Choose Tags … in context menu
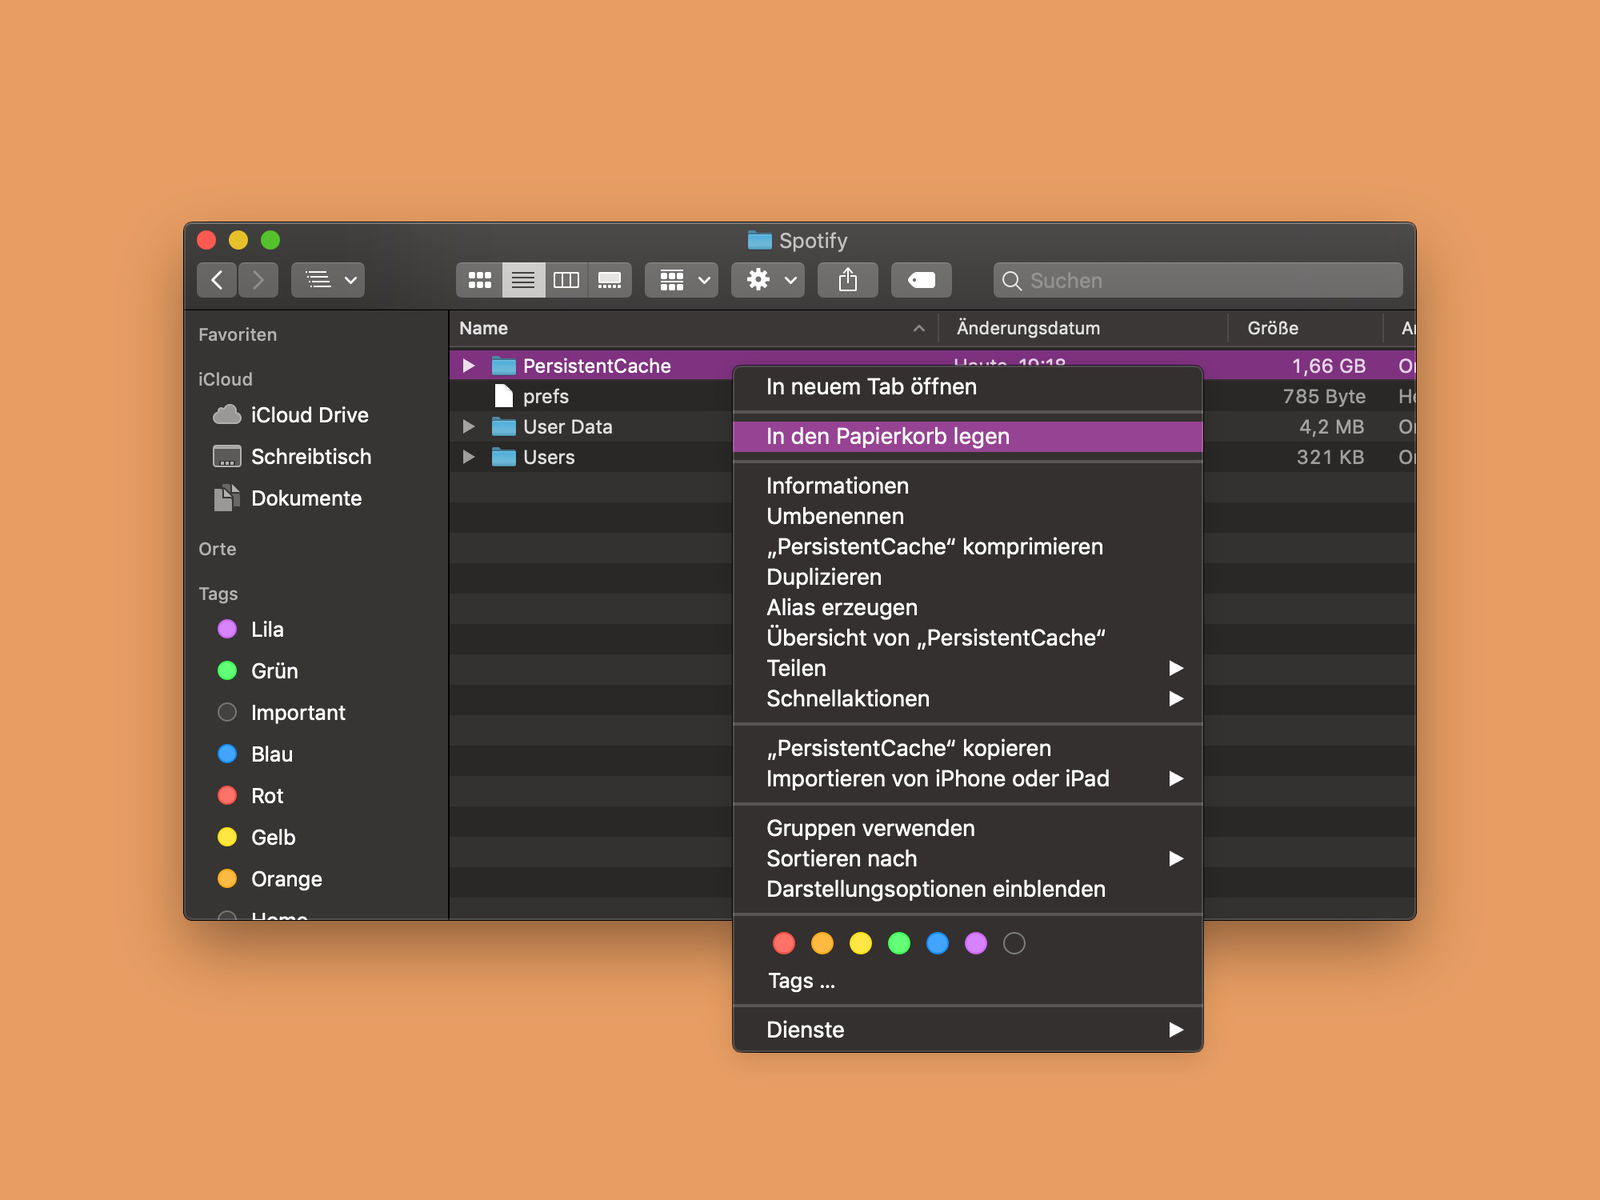 click(801, 981)
